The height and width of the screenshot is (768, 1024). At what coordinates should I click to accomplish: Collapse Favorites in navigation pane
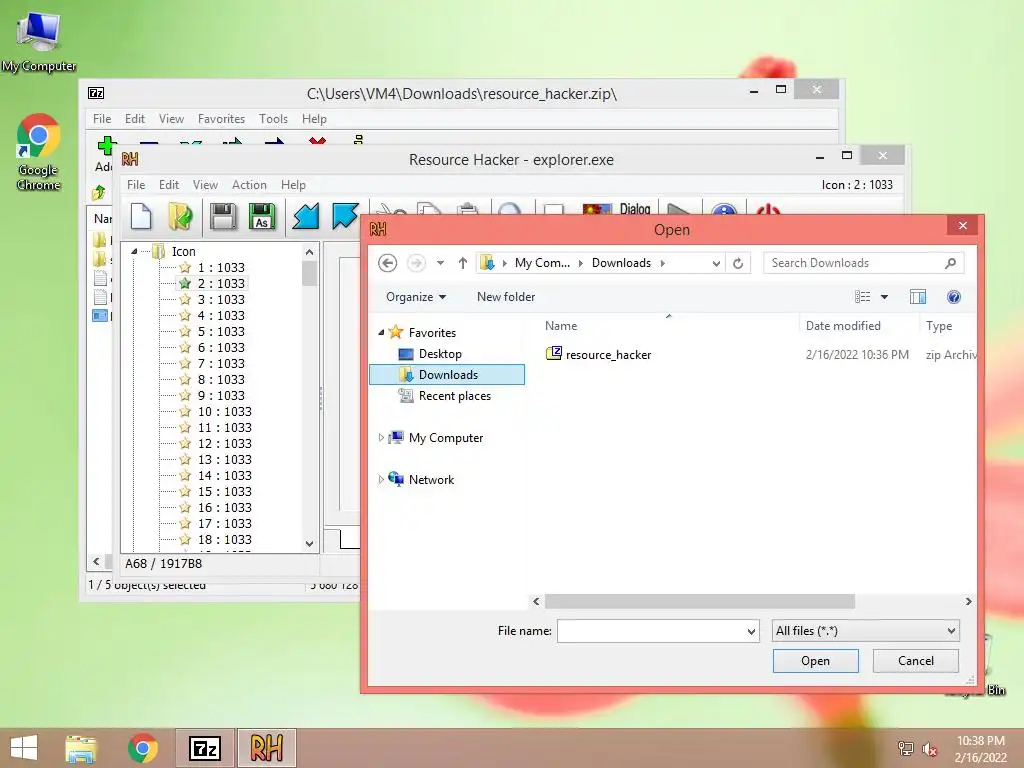tap(381, 332)
